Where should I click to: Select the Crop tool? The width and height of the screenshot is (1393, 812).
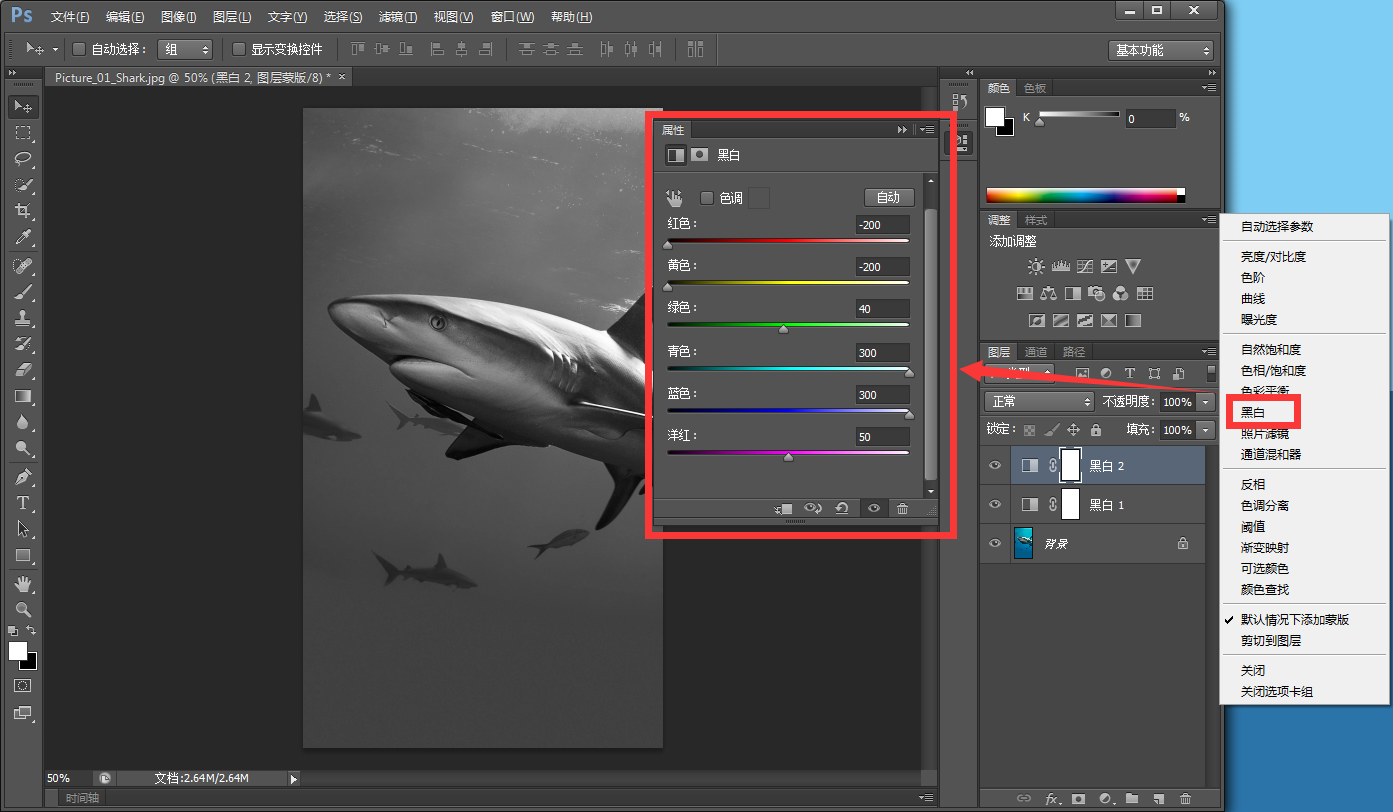coord(23,211)
